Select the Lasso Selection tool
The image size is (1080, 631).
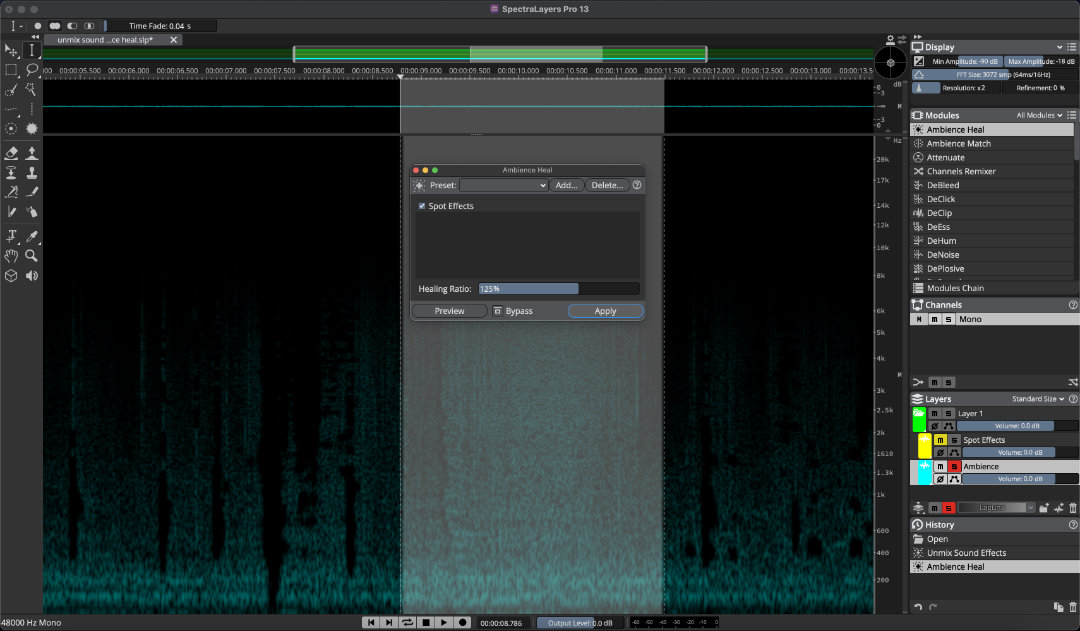point(32,70)
